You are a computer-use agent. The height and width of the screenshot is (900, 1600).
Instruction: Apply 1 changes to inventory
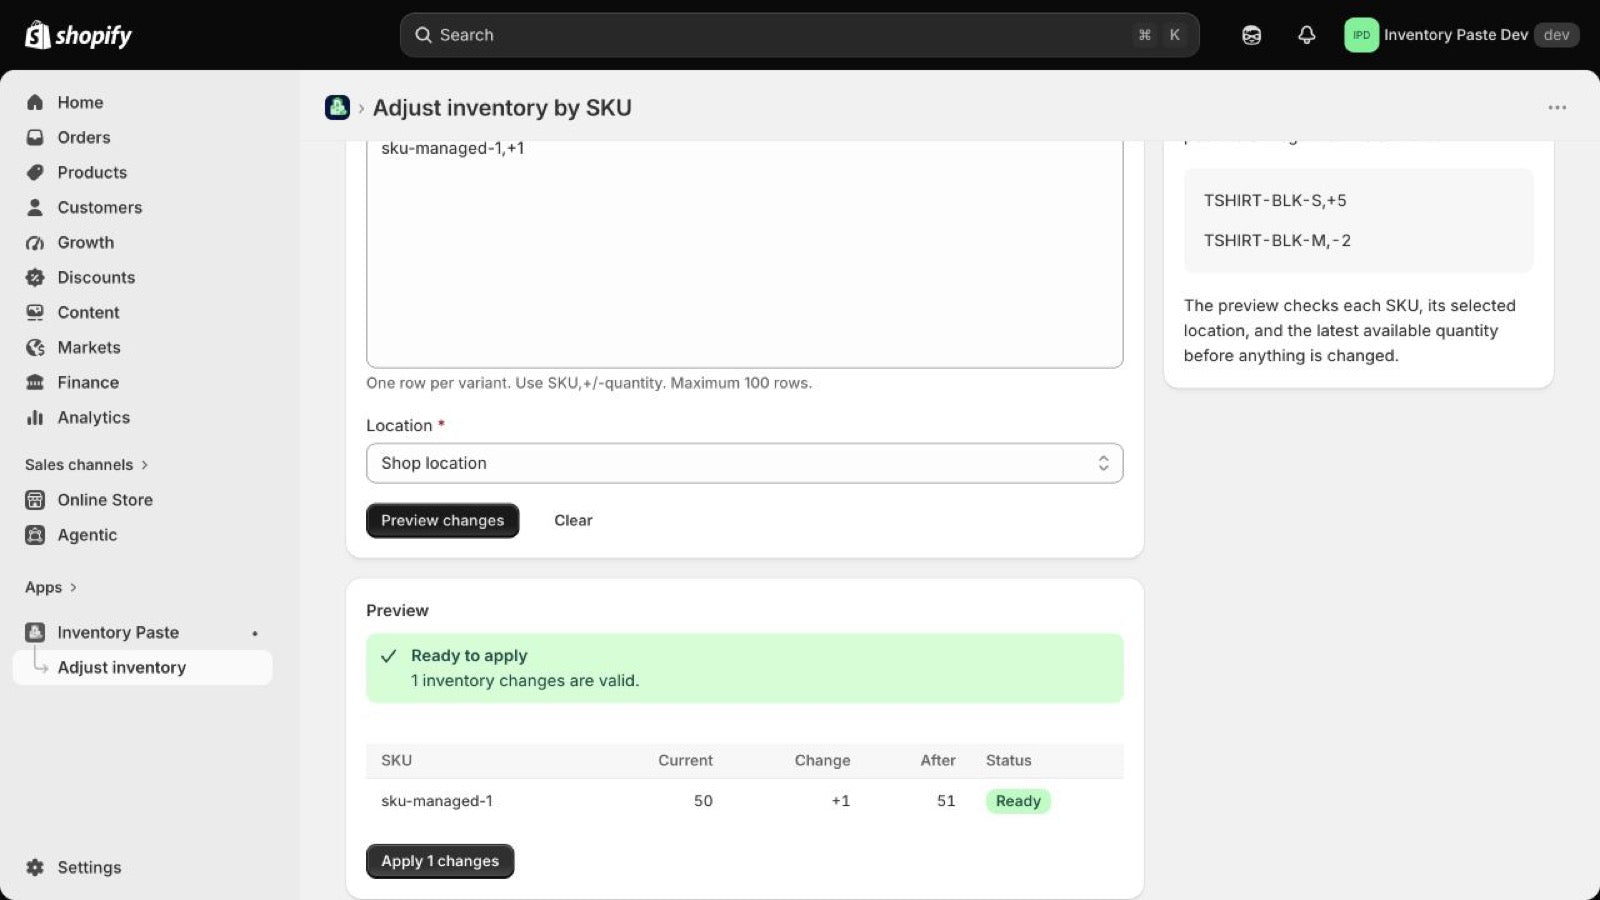pyautogui.click(x=440, y=861)
